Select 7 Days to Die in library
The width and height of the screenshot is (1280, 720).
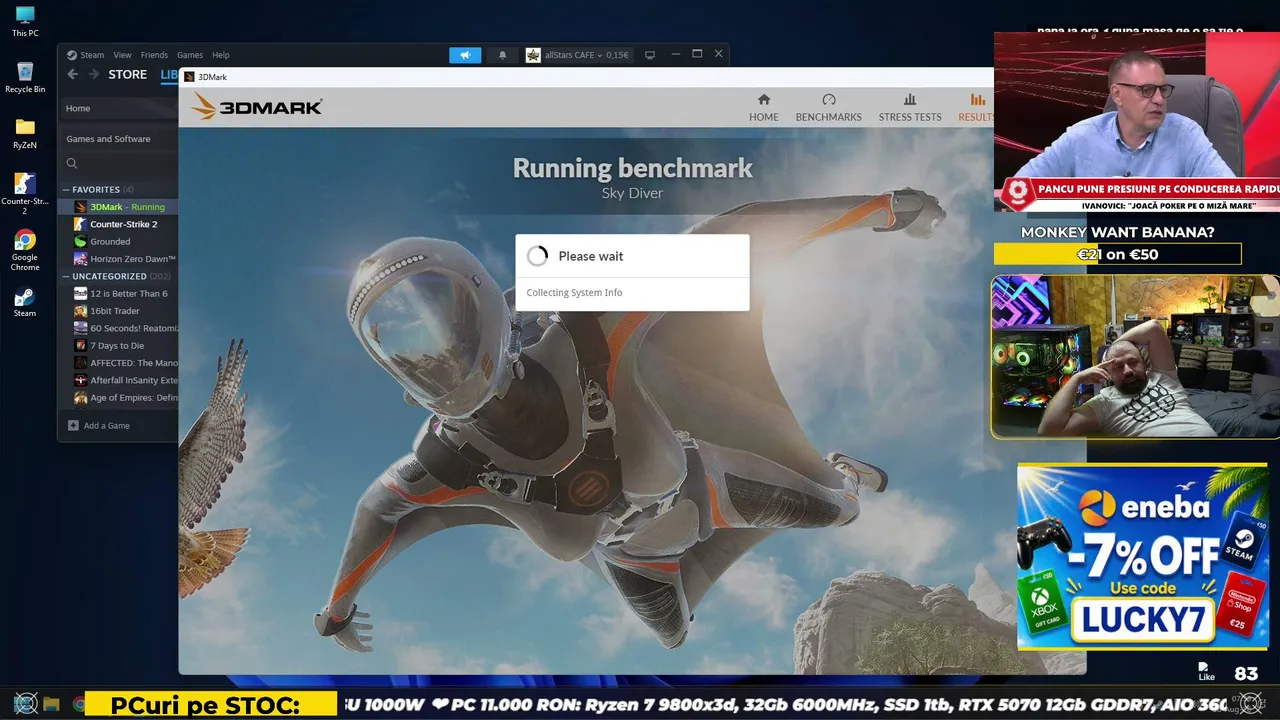point(117,346)
